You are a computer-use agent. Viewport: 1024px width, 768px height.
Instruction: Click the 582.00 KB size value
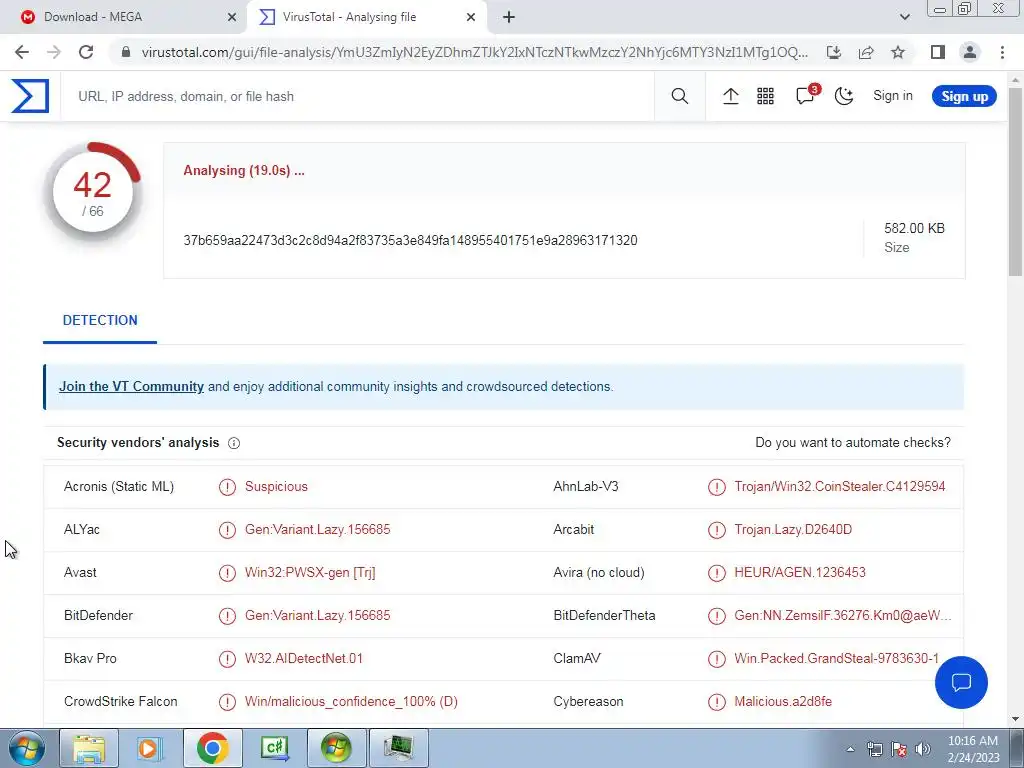click(914, 228)
